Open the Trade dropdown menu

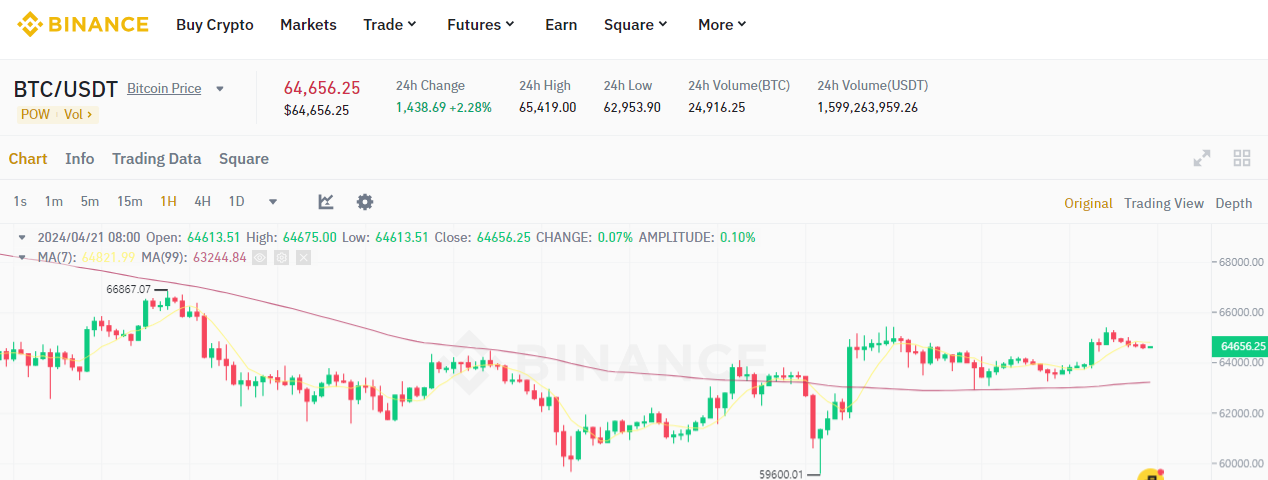390,24
